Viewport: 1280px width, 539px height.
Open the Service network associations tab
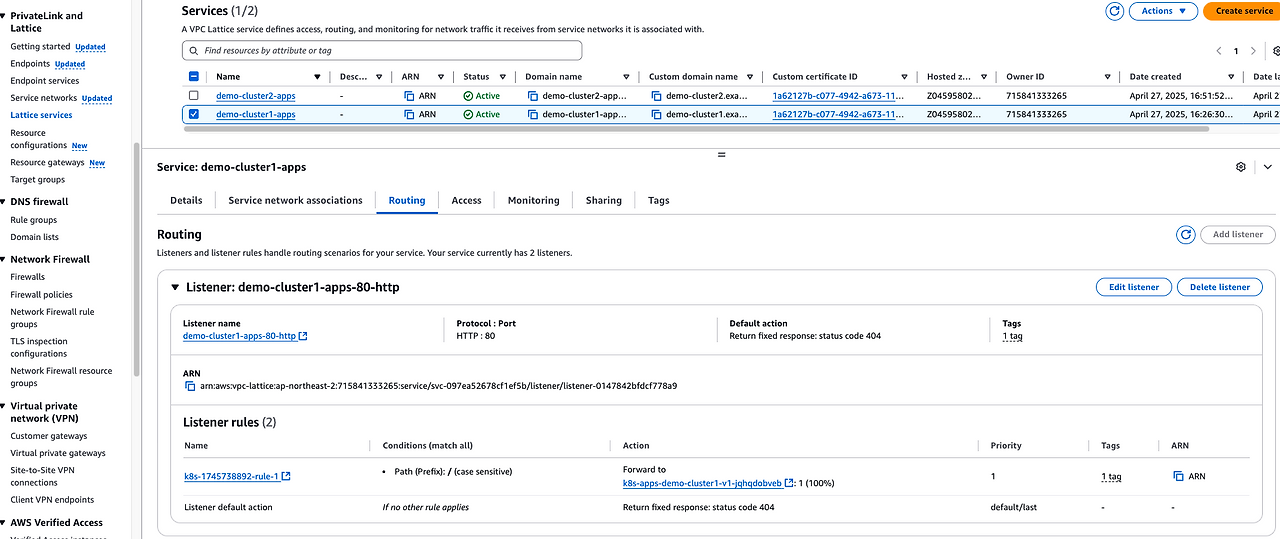tap(295, 200)
